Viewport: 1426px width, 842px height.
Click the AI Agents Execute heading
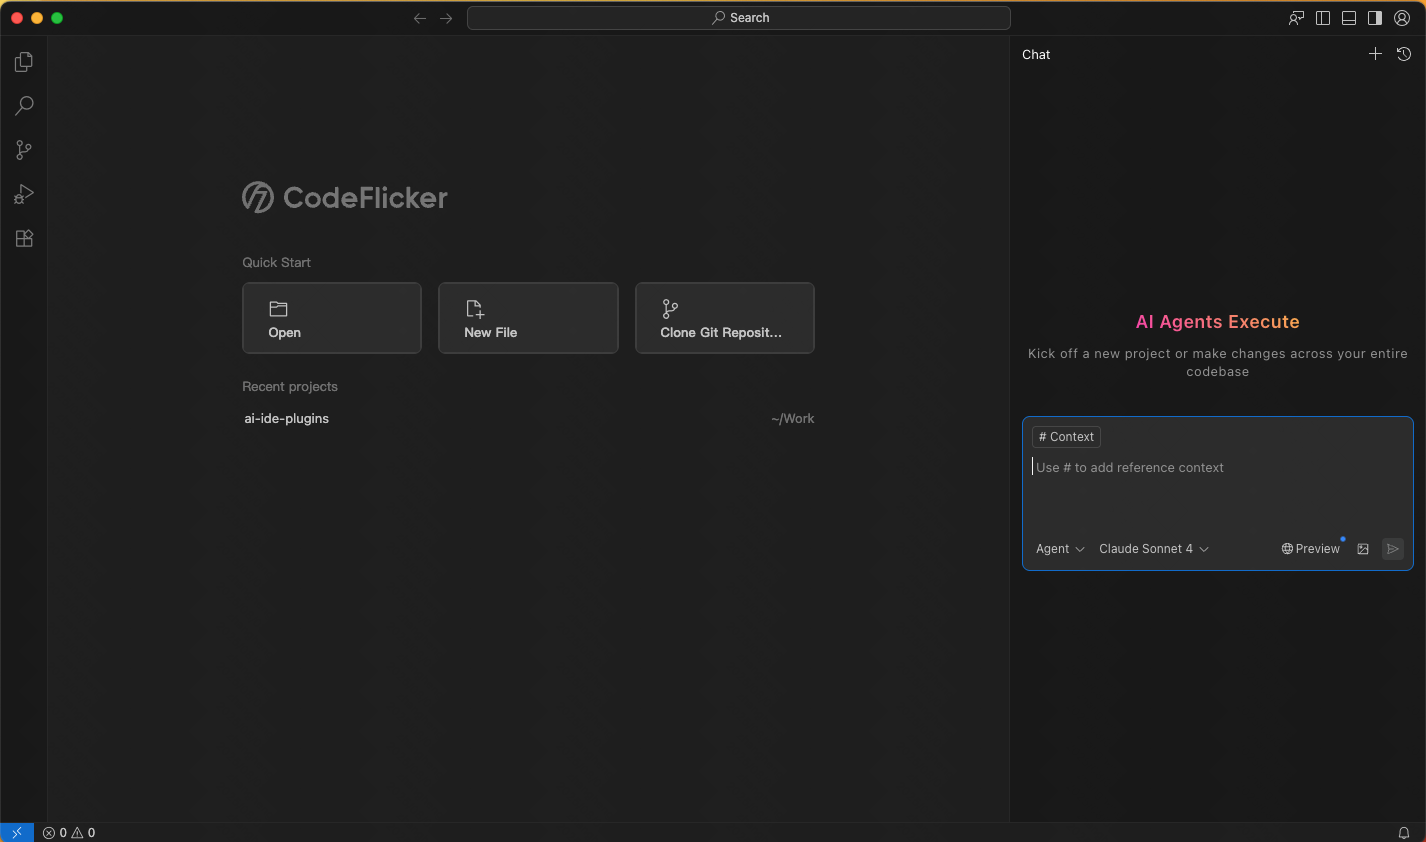1218,322
